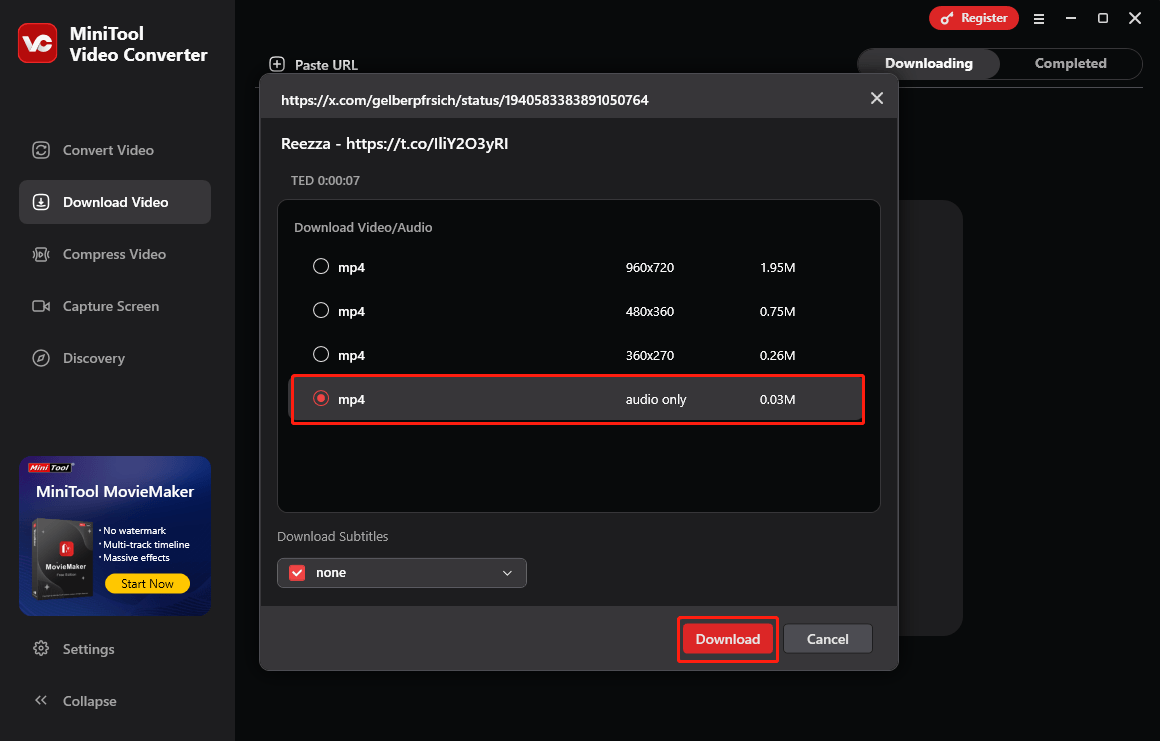
Task: Click the video title Reezza t.co link text
Action: 394,143
